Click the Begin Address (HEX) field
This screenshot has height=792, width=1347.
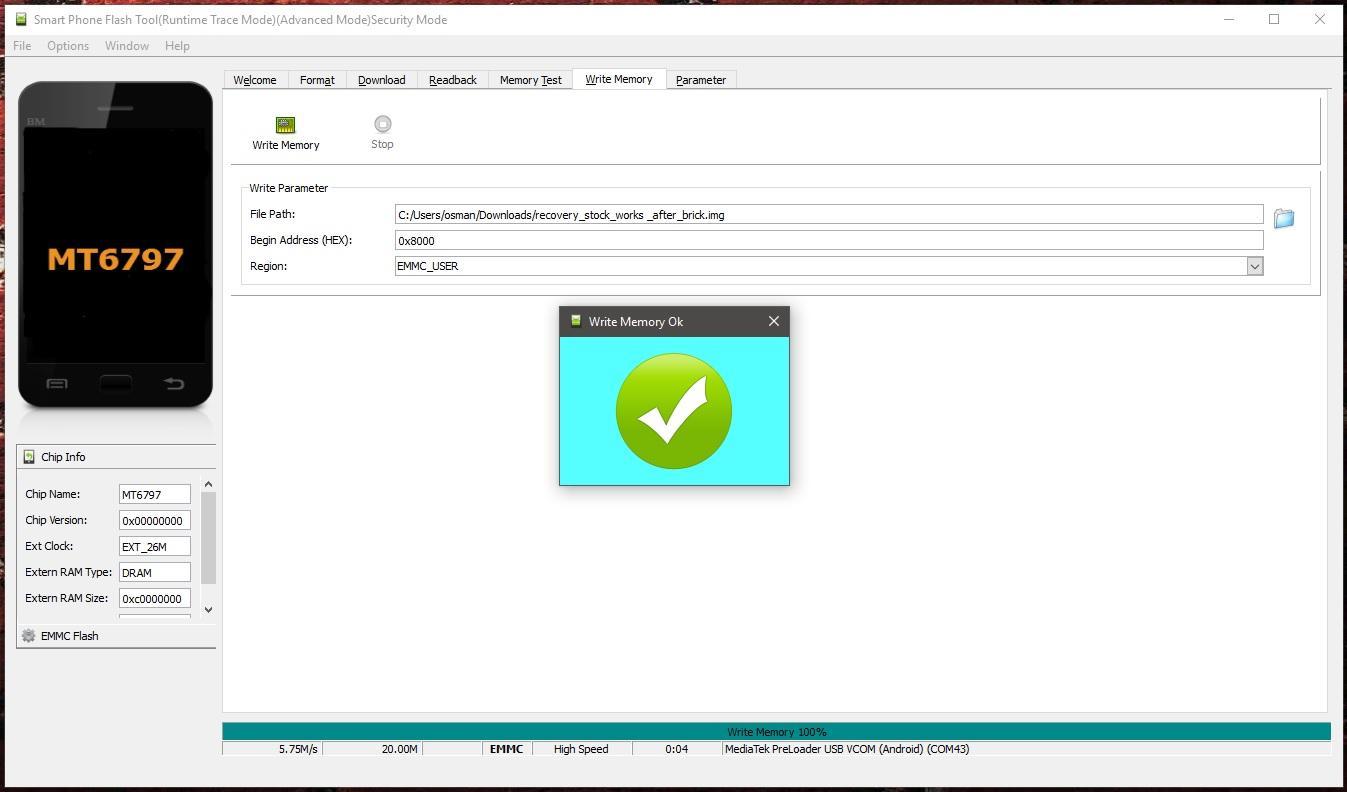point(828,241)
